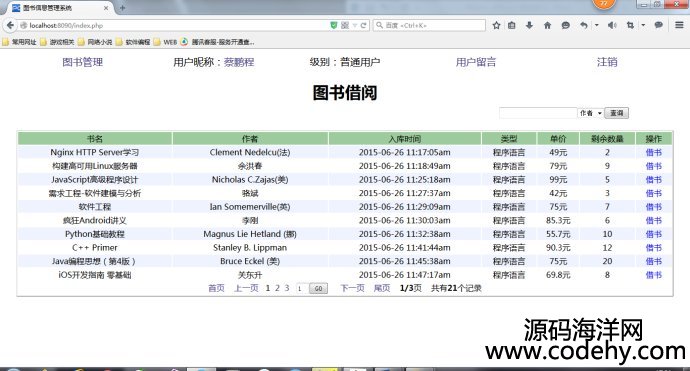Viewport: 690px width, 371px height.
Task: Reload the page with the refresh icon
Action: pyautogui.click(x=363, y=26)
